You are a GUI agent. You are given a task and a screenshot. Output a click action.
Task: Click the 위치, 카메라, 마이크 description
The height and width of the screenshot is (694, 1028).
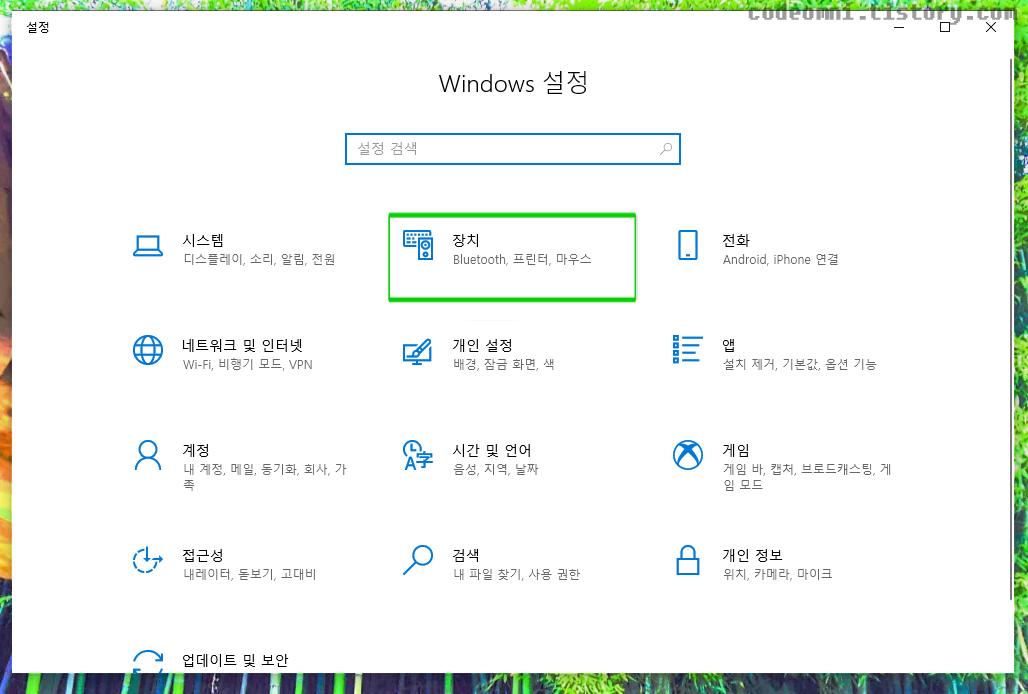click(x=778, y=574)
